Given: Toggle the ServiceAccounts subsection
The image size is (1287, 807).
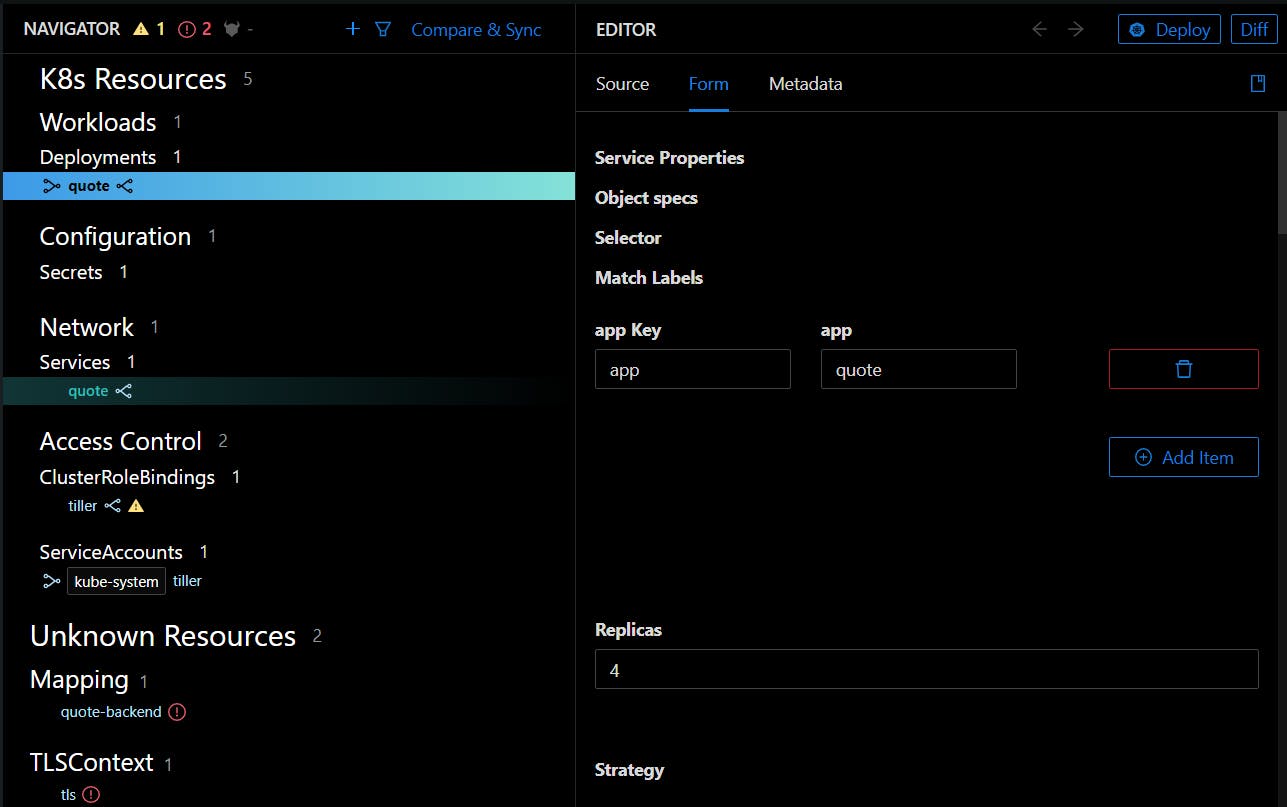Looking at the screenshot, I should coord(111,552).
